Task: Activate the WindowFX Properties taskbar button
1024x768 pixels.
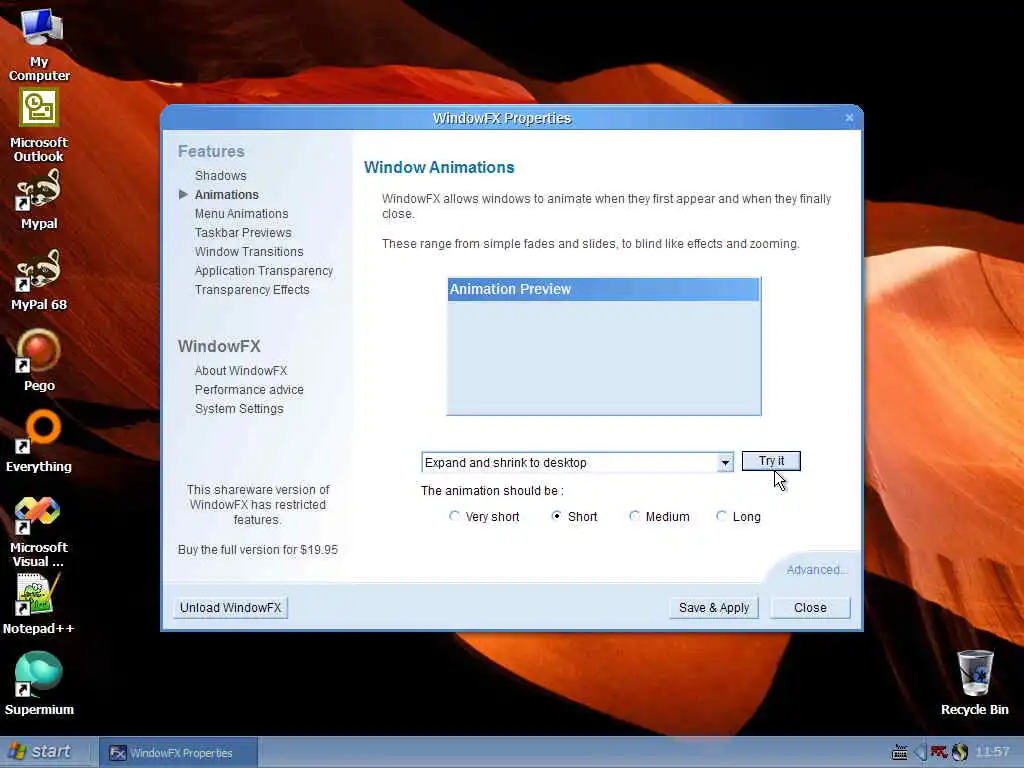Action: [179, 753]
